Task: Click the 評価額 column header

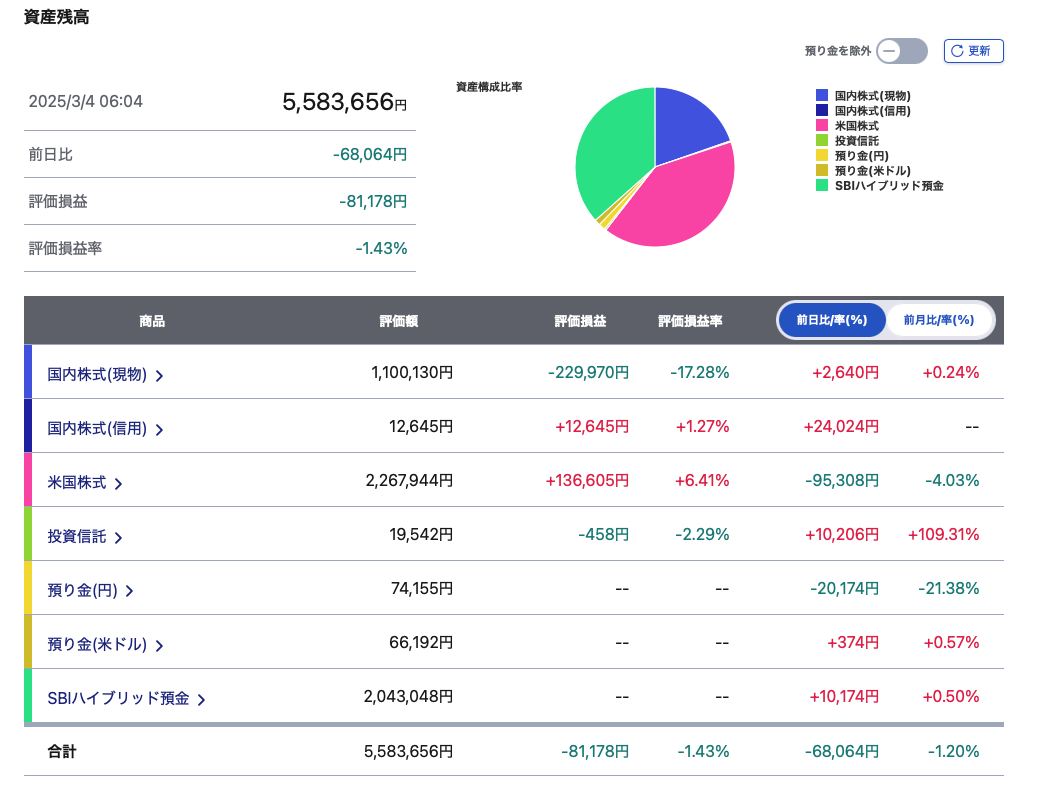Action: click(x=398, y=321)
